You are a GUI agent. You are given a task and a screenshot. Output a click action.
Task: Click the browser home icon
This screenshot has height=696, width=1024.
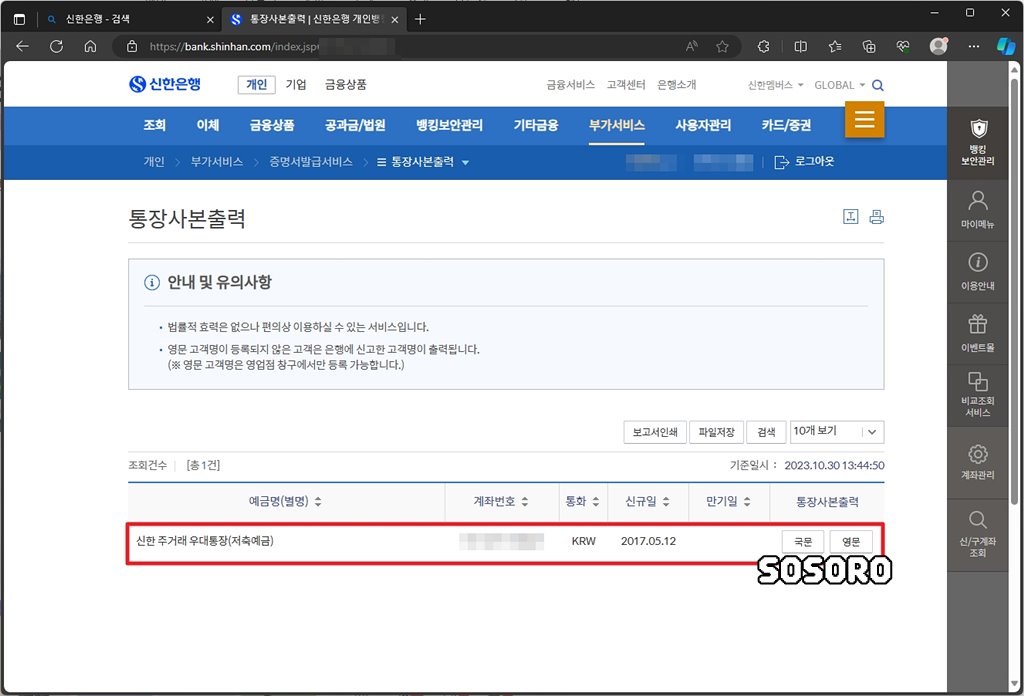point(90,46)
